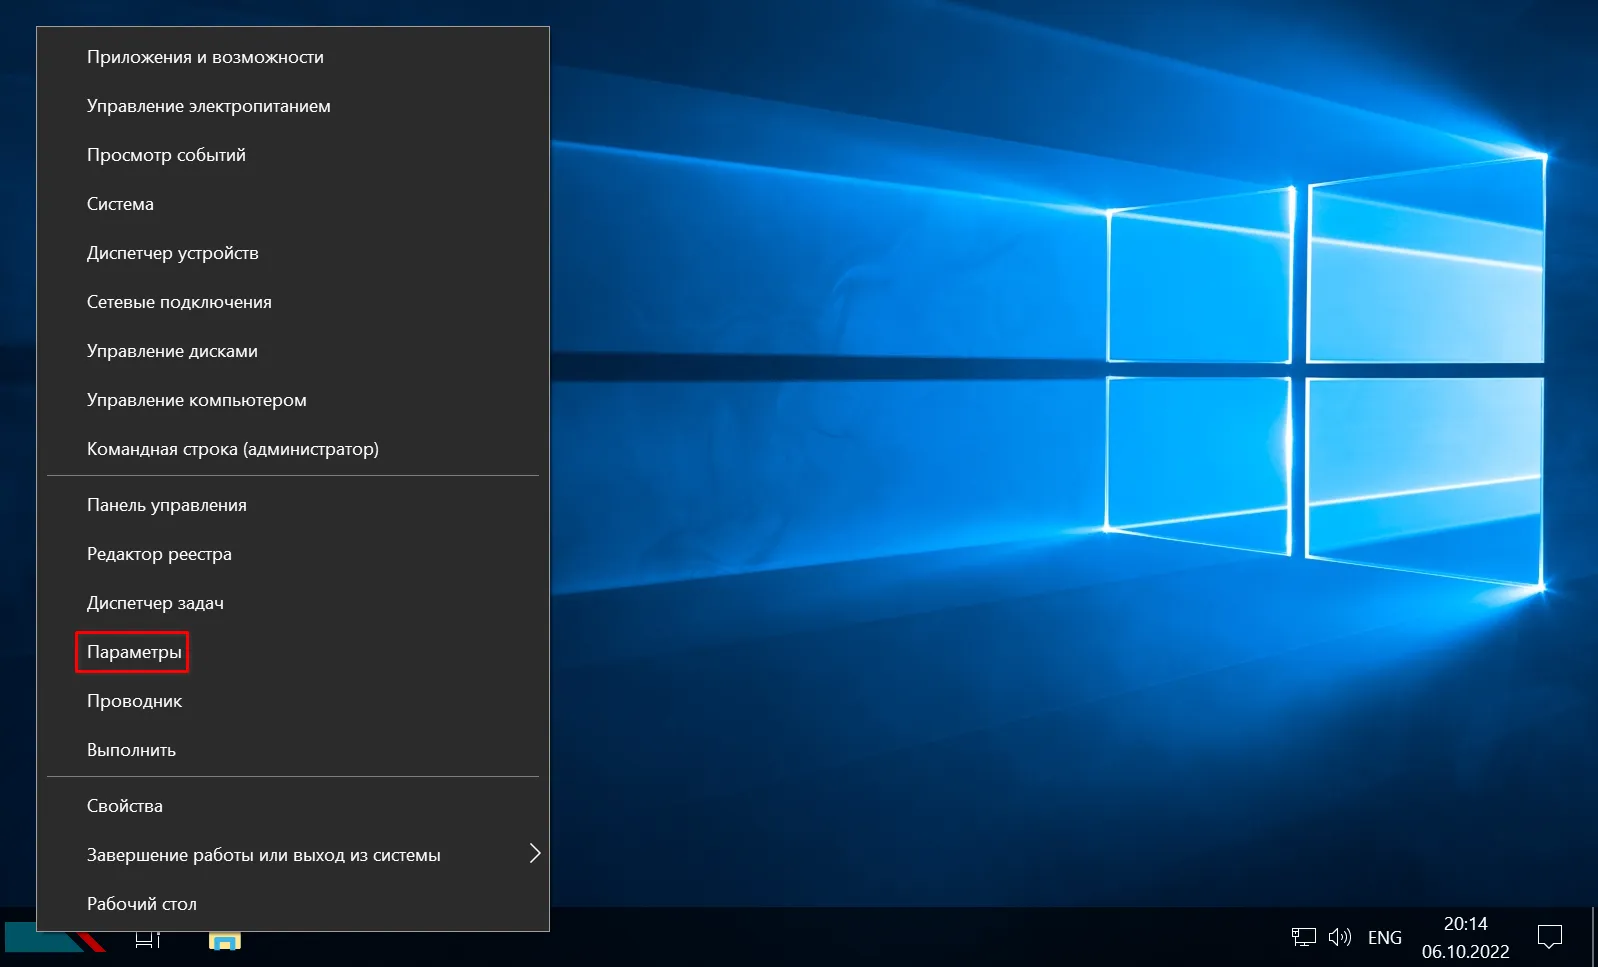
Task: Launch 'Диспетчер устройств'
Action: click(293, 253)
